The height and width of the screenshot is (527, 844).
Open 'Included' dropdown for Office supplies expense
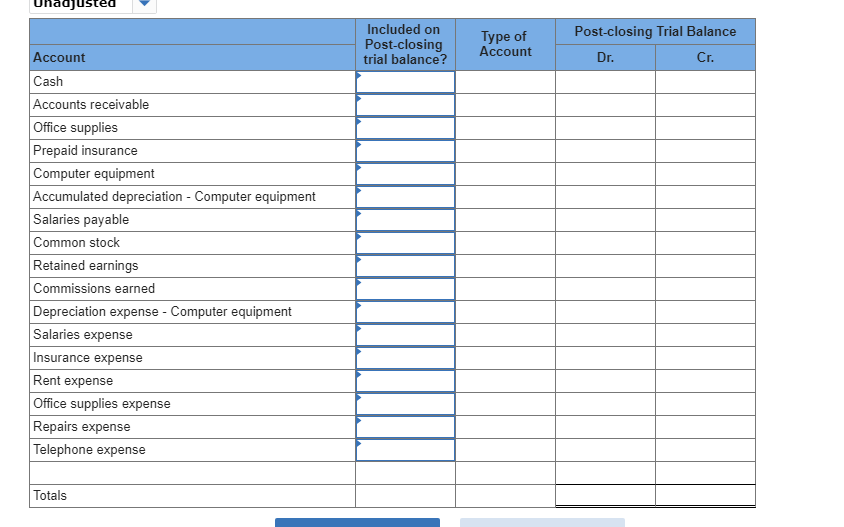tap(405, 404)
